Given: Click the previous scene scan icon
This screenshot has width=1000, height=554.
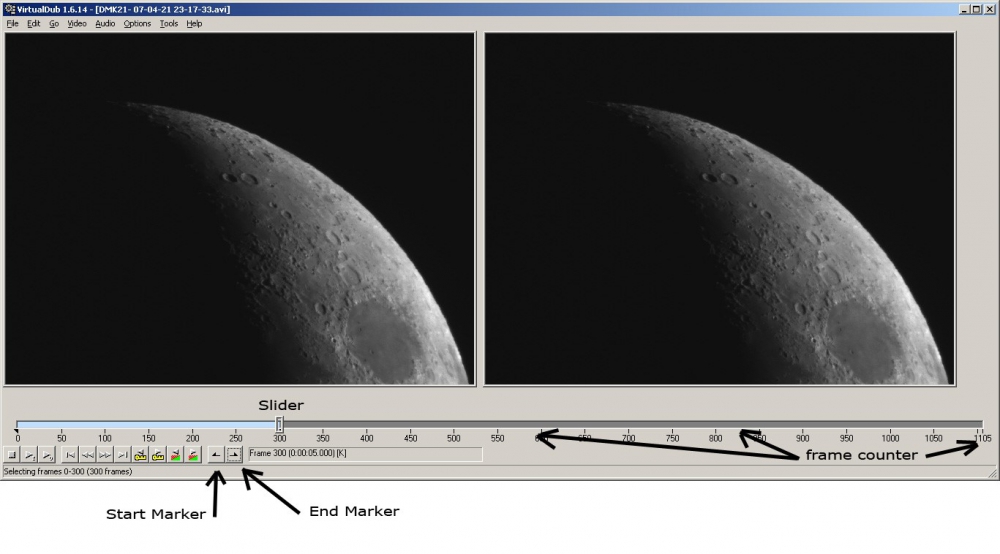Looking at the screenshot, I should [176, 455].
